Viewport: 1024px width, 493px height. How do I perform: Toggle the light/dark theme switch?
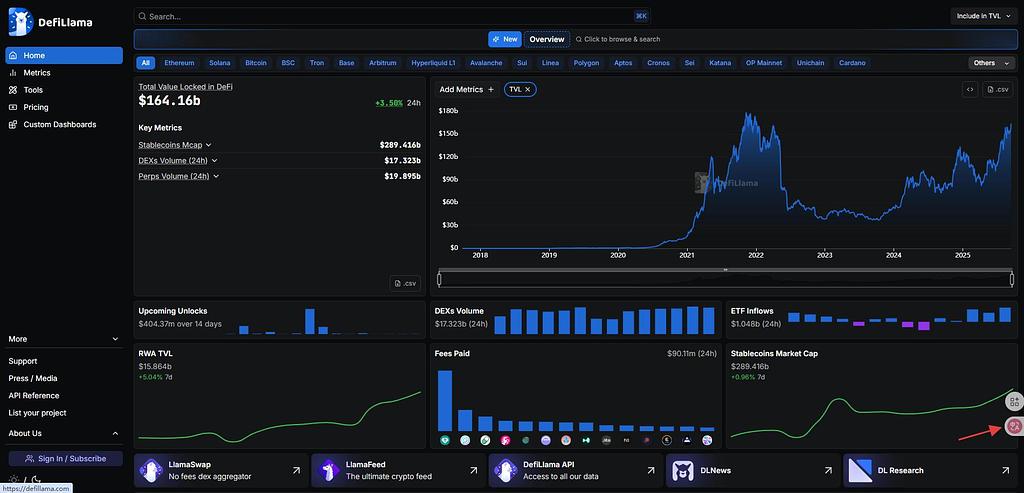click(28, 480)
